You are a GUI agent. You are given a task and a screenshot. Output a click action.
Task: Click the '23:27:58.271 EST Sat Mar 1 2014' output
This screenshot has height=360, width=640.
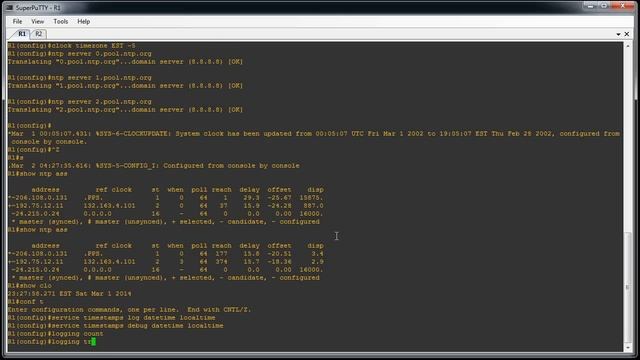pyautogui.click(x=69, y=293)
